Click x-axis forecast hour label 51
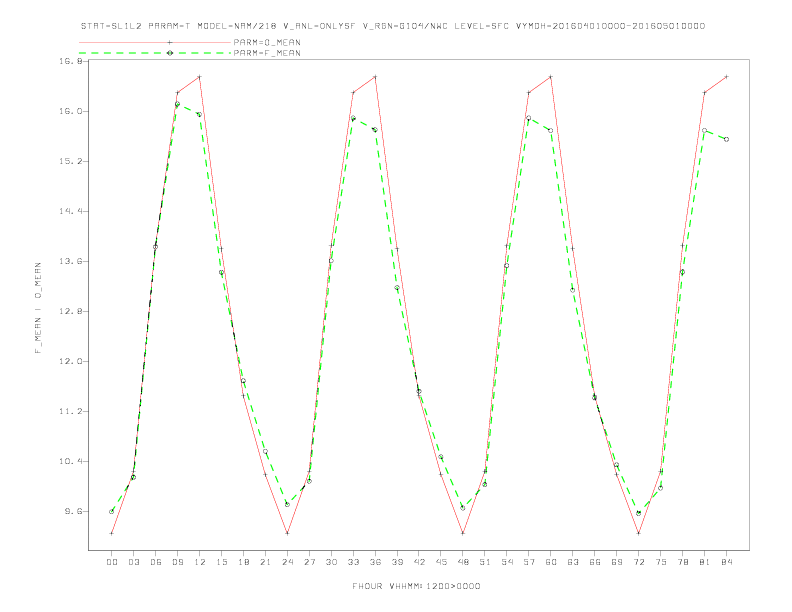The width and height of the screenshot is (792, 612). click(x=485, y=562)
